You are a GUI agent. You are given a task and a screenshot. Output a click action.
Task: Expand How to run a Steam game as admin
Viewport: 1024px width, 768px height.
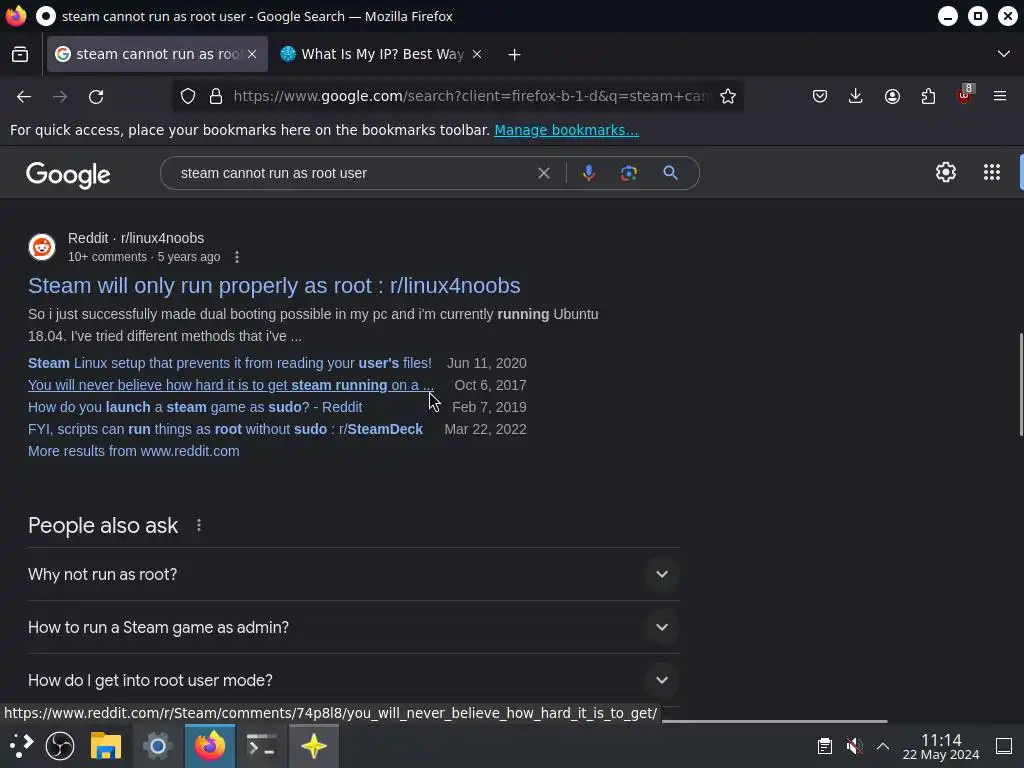[x=354, y=628]
